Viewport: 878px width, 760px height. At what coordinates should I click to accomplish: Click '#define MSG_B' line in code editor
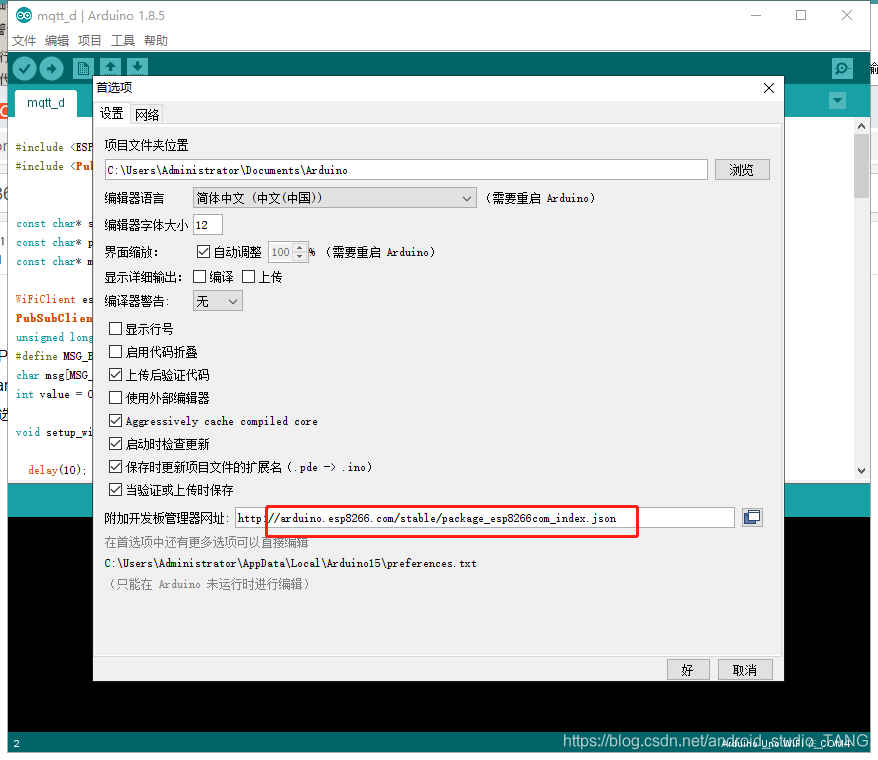point(54,356)
